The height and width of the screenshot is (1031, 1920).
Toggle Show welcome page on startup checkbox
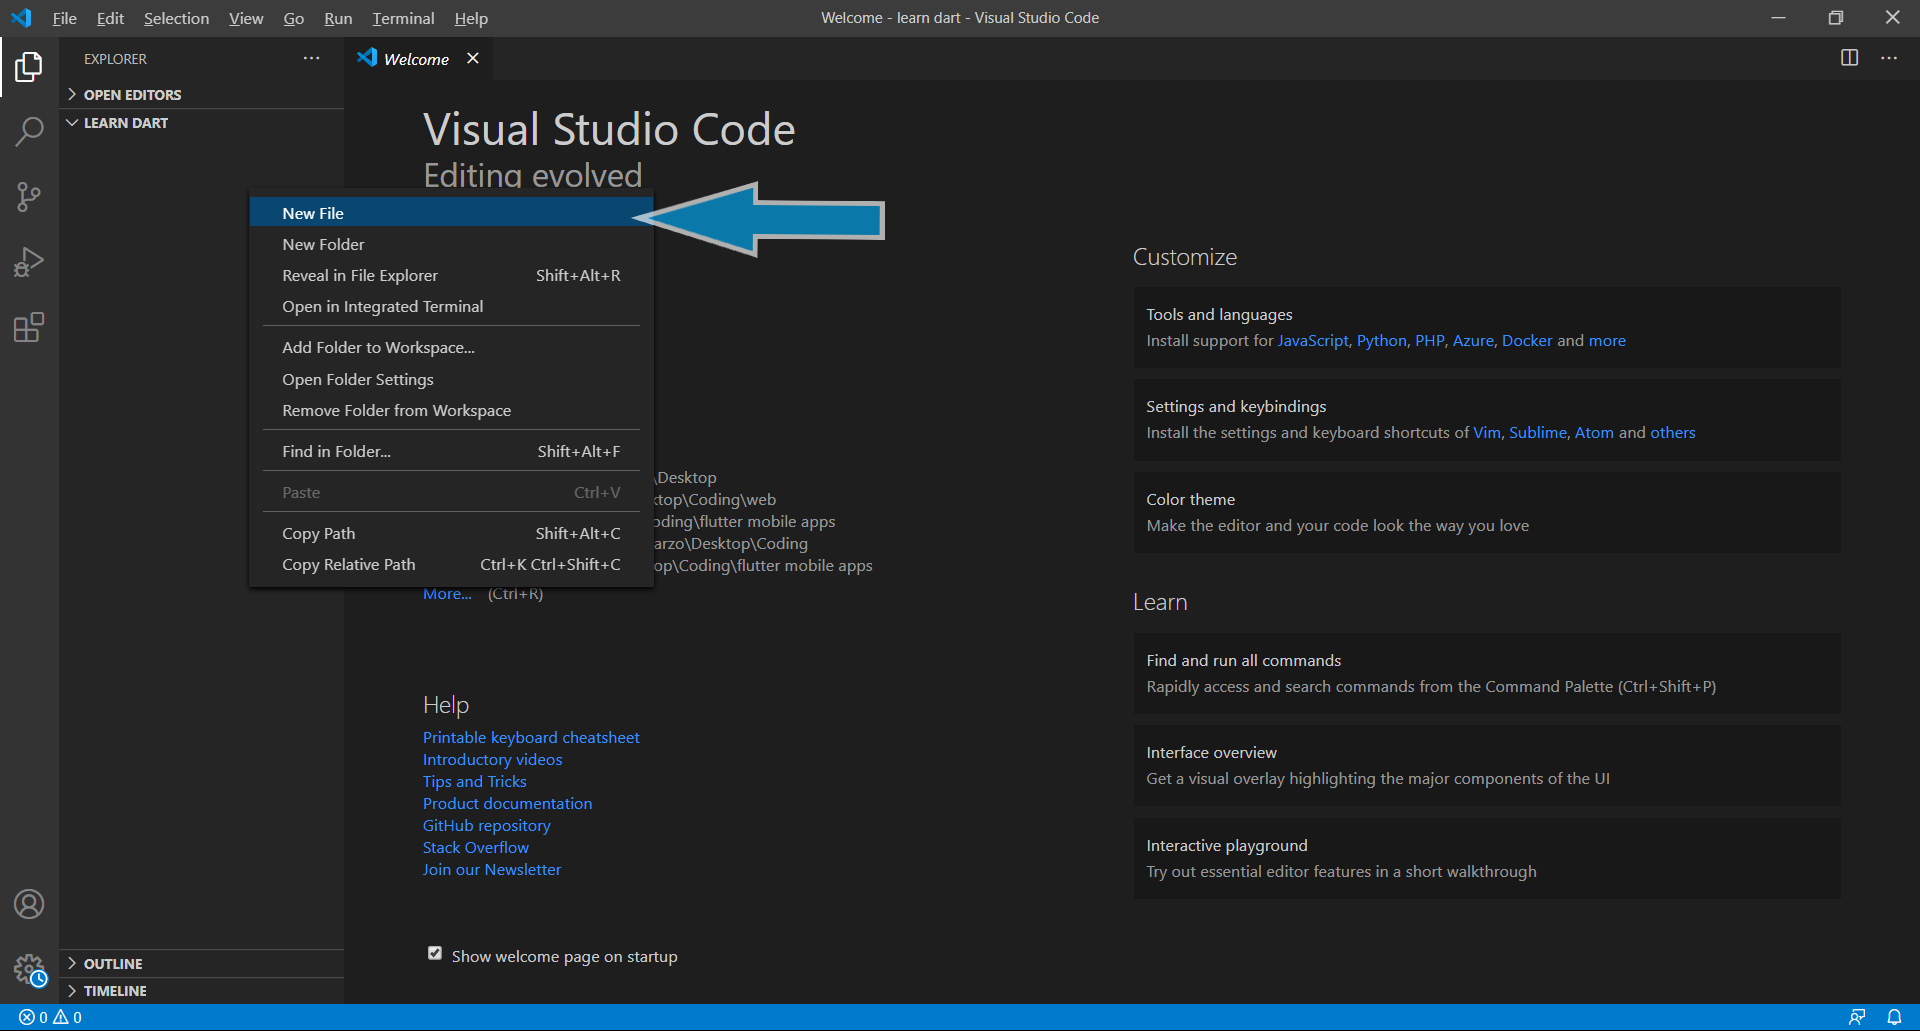[435, 953]
